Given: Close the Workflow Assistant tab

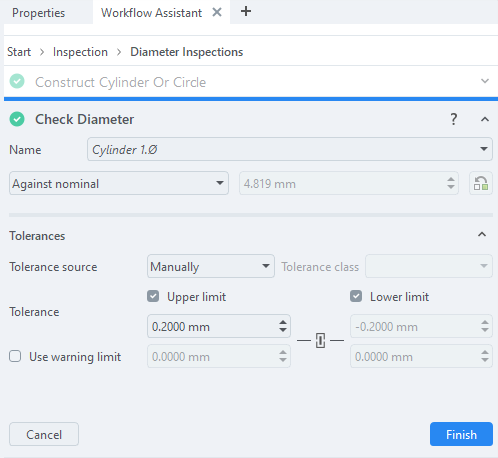Looking at the screenshot, I should [x=217, y=12].
